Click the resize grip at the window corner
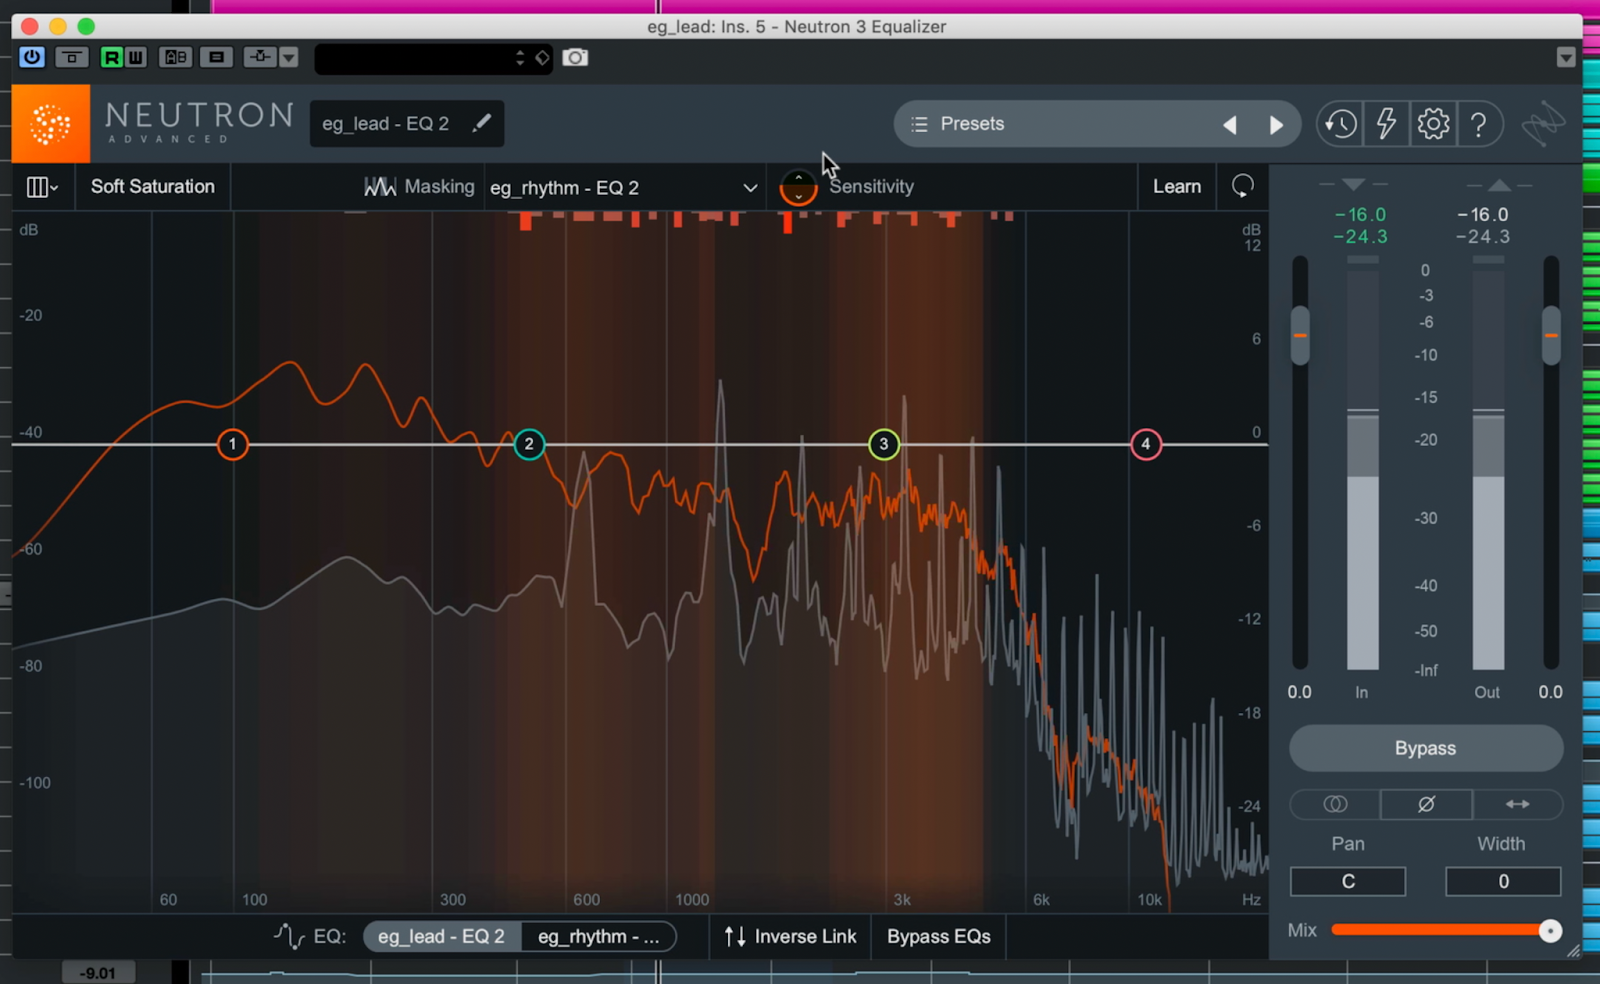 tap(1573, 951)
